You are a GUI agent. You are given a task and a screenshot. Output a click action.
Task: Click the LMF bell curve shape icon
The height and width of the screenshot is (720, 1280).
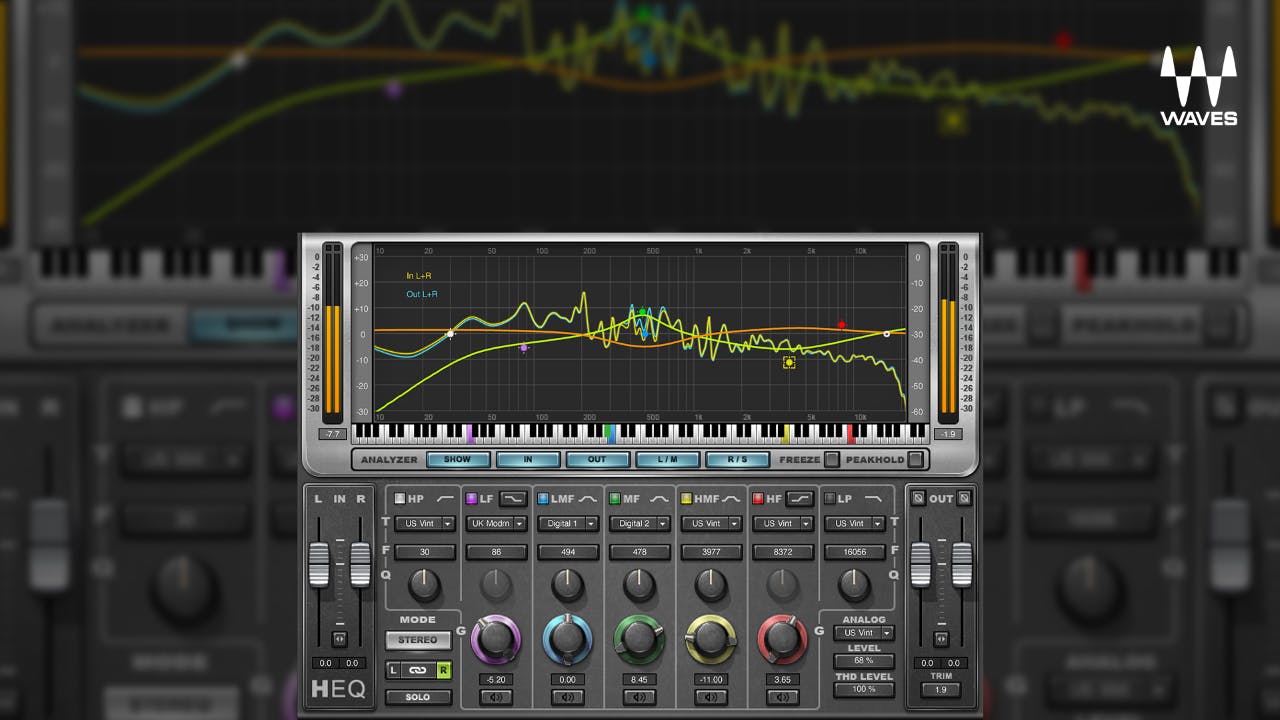pyautogui.click(x=588, y=498)
